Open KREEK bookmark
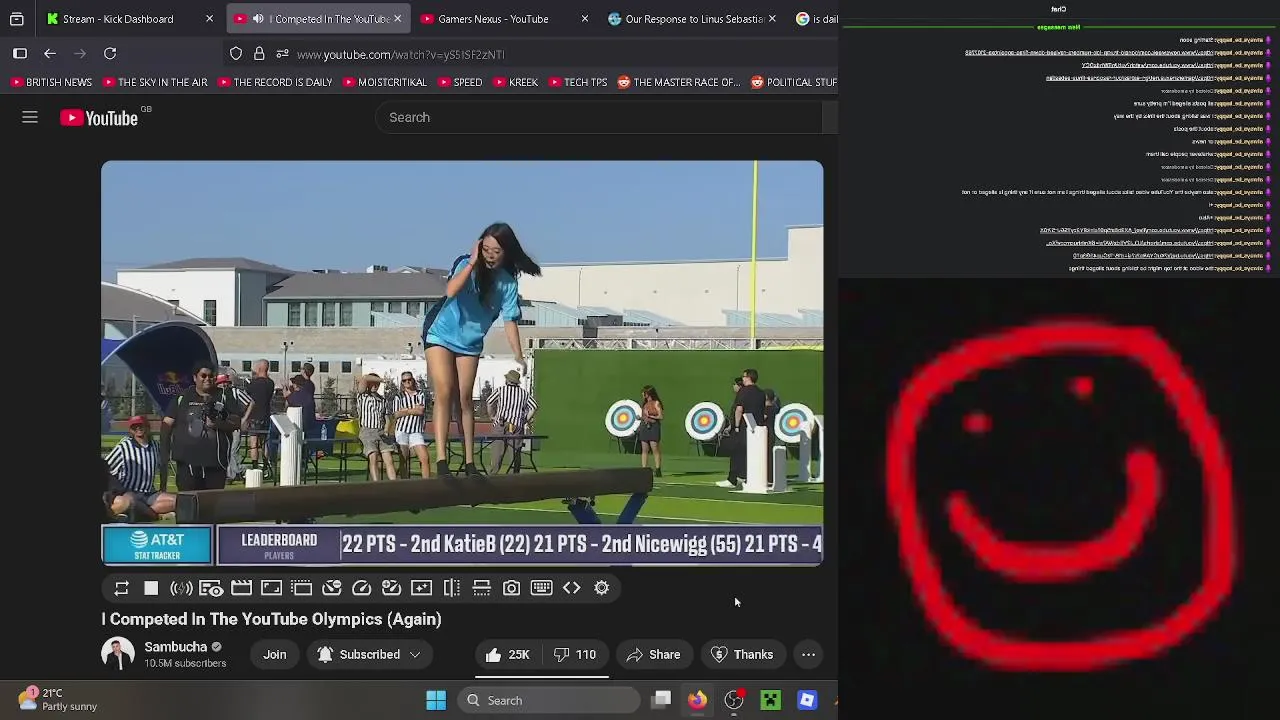This screenshot has width=1280, height=720. [514, 82]
